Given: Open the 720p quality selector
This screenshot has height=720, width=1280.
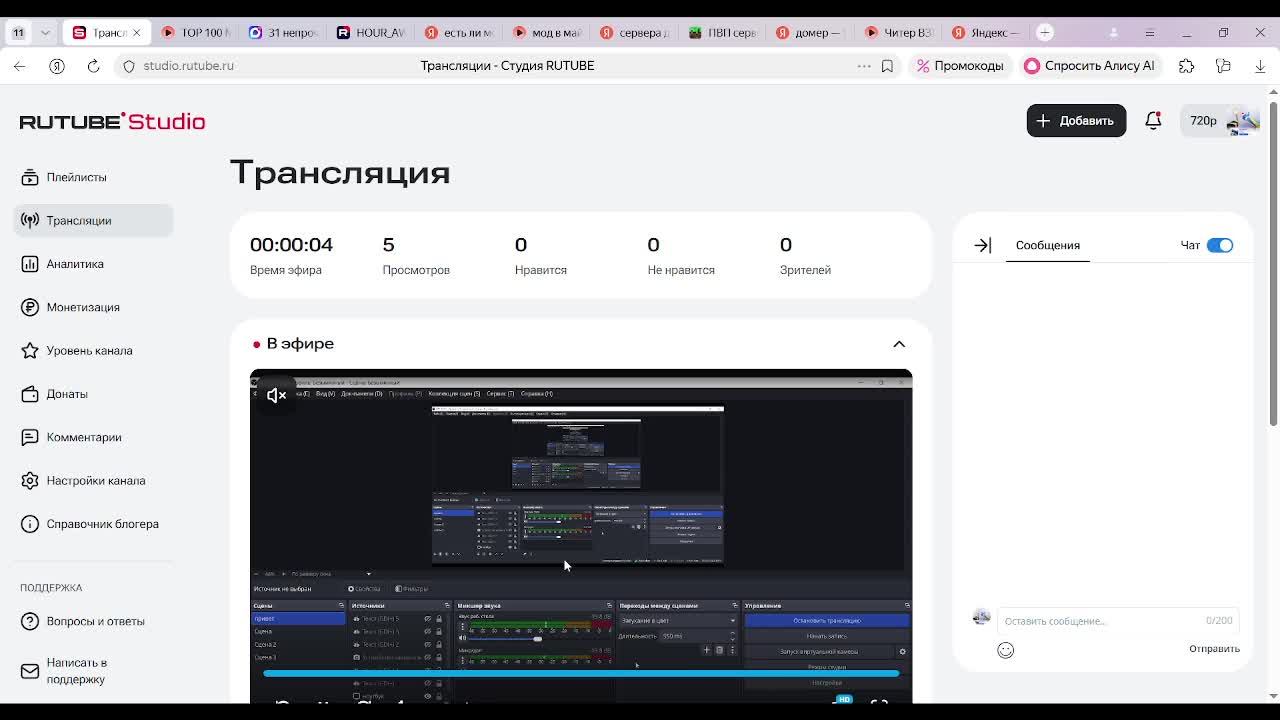Looking at the screenshot, I should tap(1203, 121).
